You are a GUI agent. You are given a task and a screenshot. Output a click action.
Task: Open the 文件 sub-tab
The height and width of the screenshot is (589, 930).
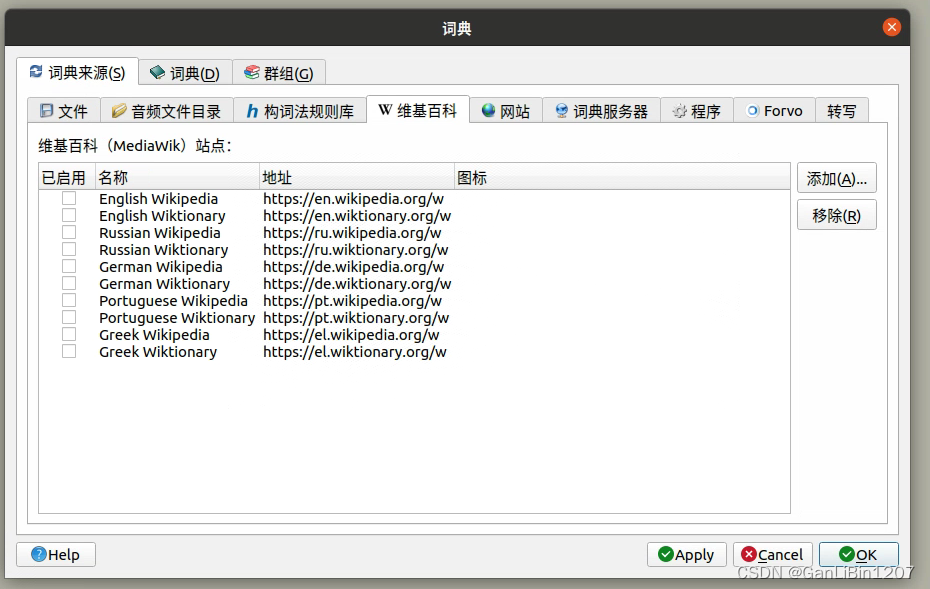[64, 111]
